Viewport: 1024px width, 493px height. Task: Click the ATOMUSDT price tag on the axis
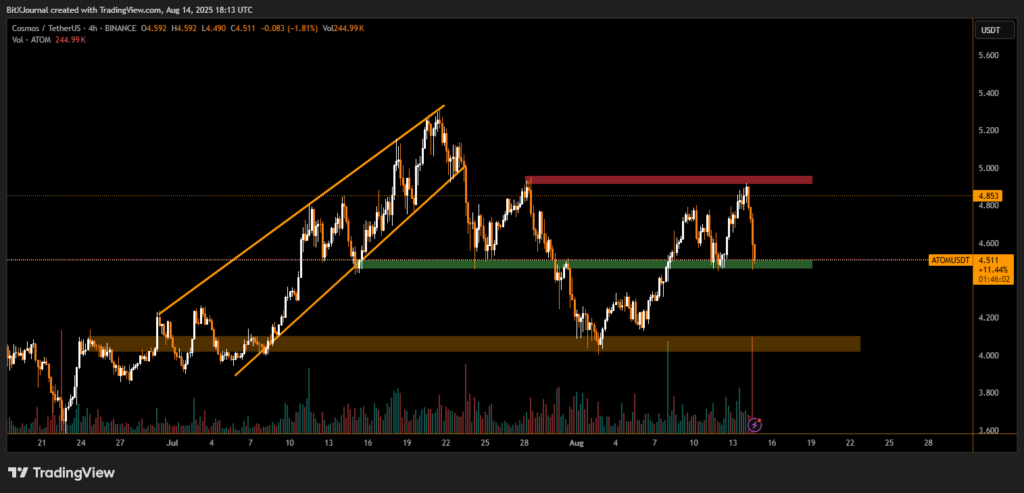click(x=950, y=260)
